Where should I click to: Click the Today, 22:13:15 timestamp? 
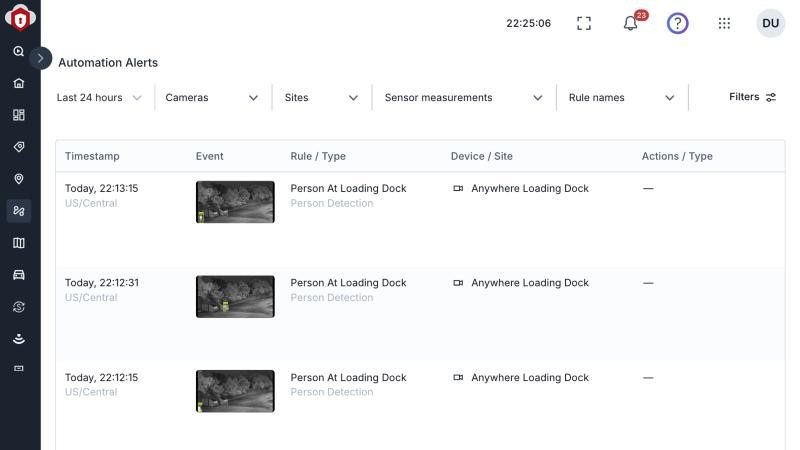click(x=102, y=188)
